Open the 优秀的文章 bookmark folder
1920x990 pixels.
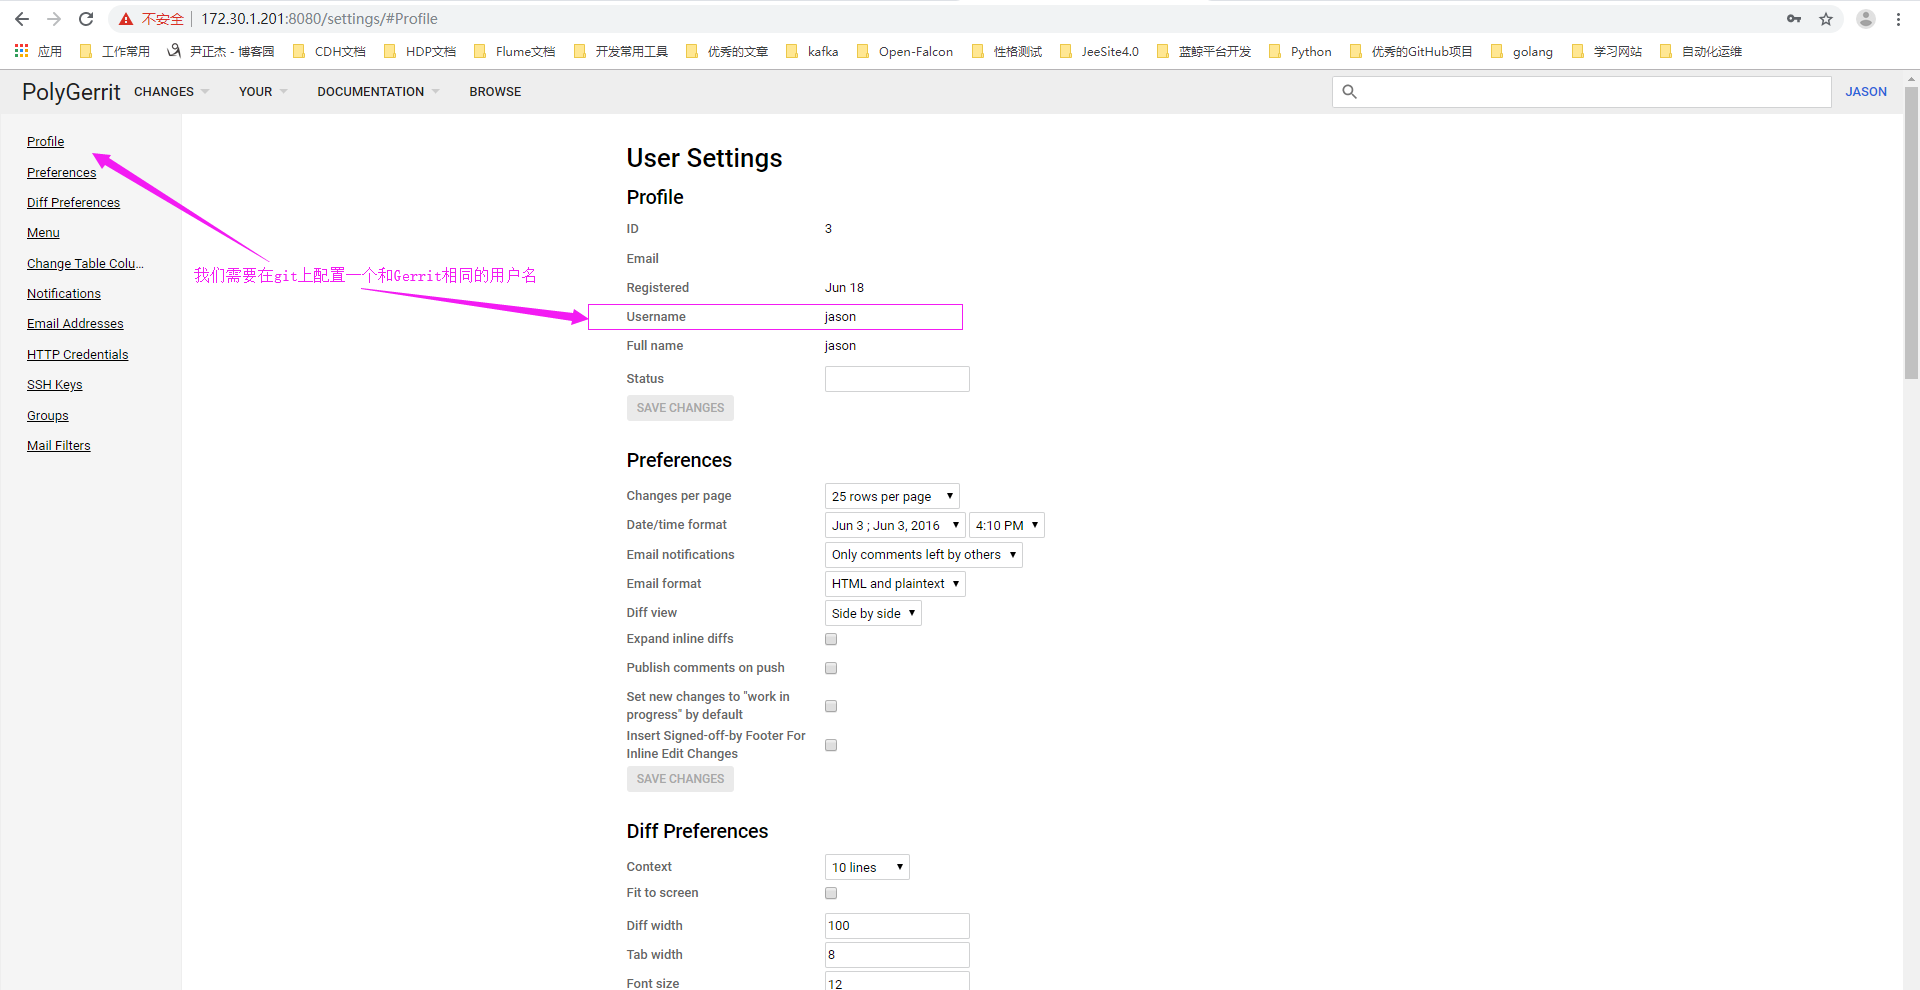[727, 51]
